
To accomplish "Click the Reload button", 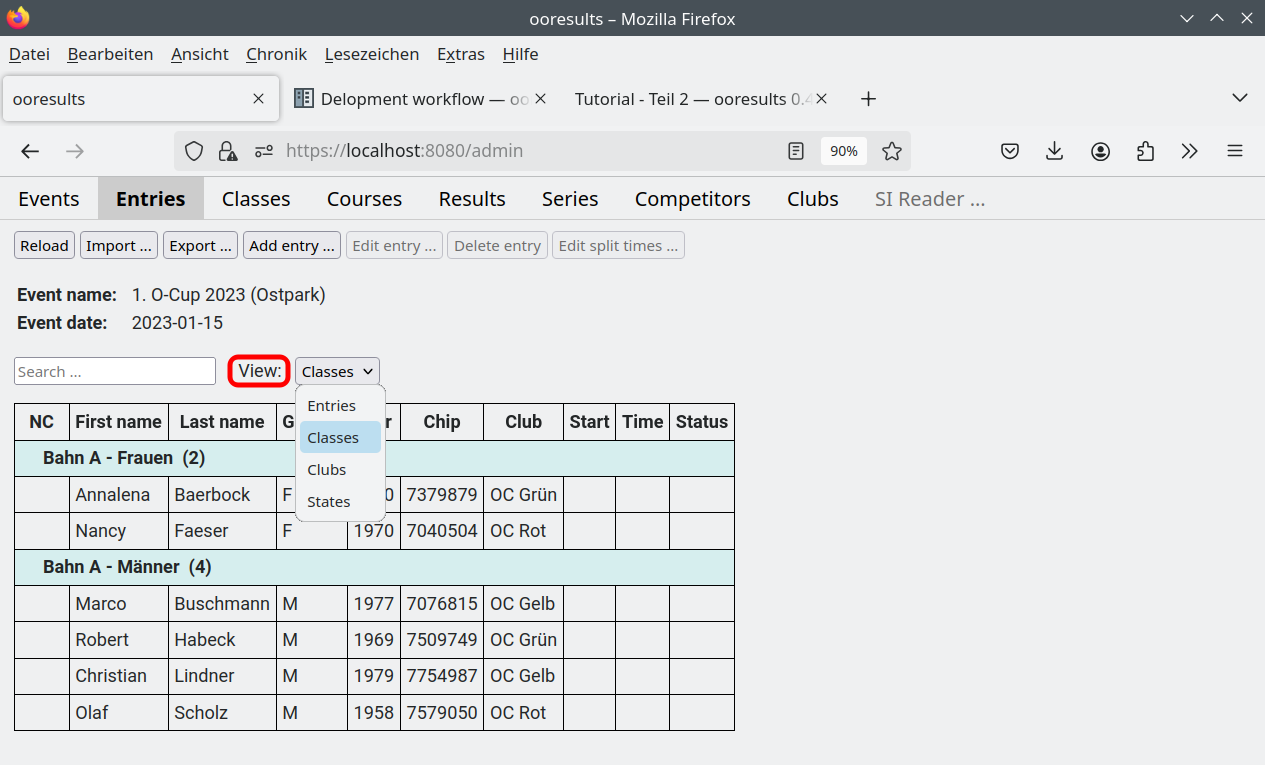I will click(45, 246).
